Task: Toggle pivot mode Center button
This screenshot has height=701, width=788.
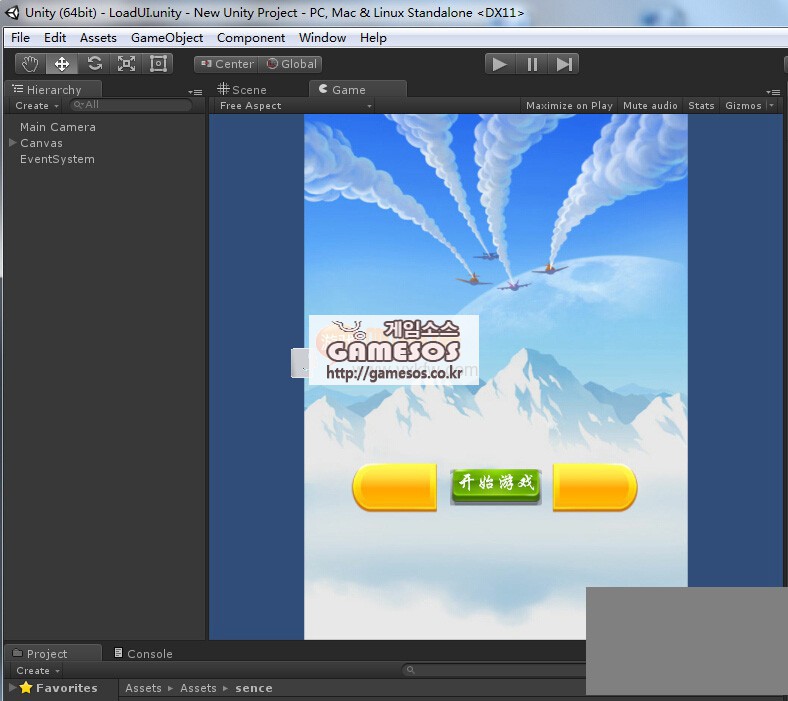Action: (227, 64)
